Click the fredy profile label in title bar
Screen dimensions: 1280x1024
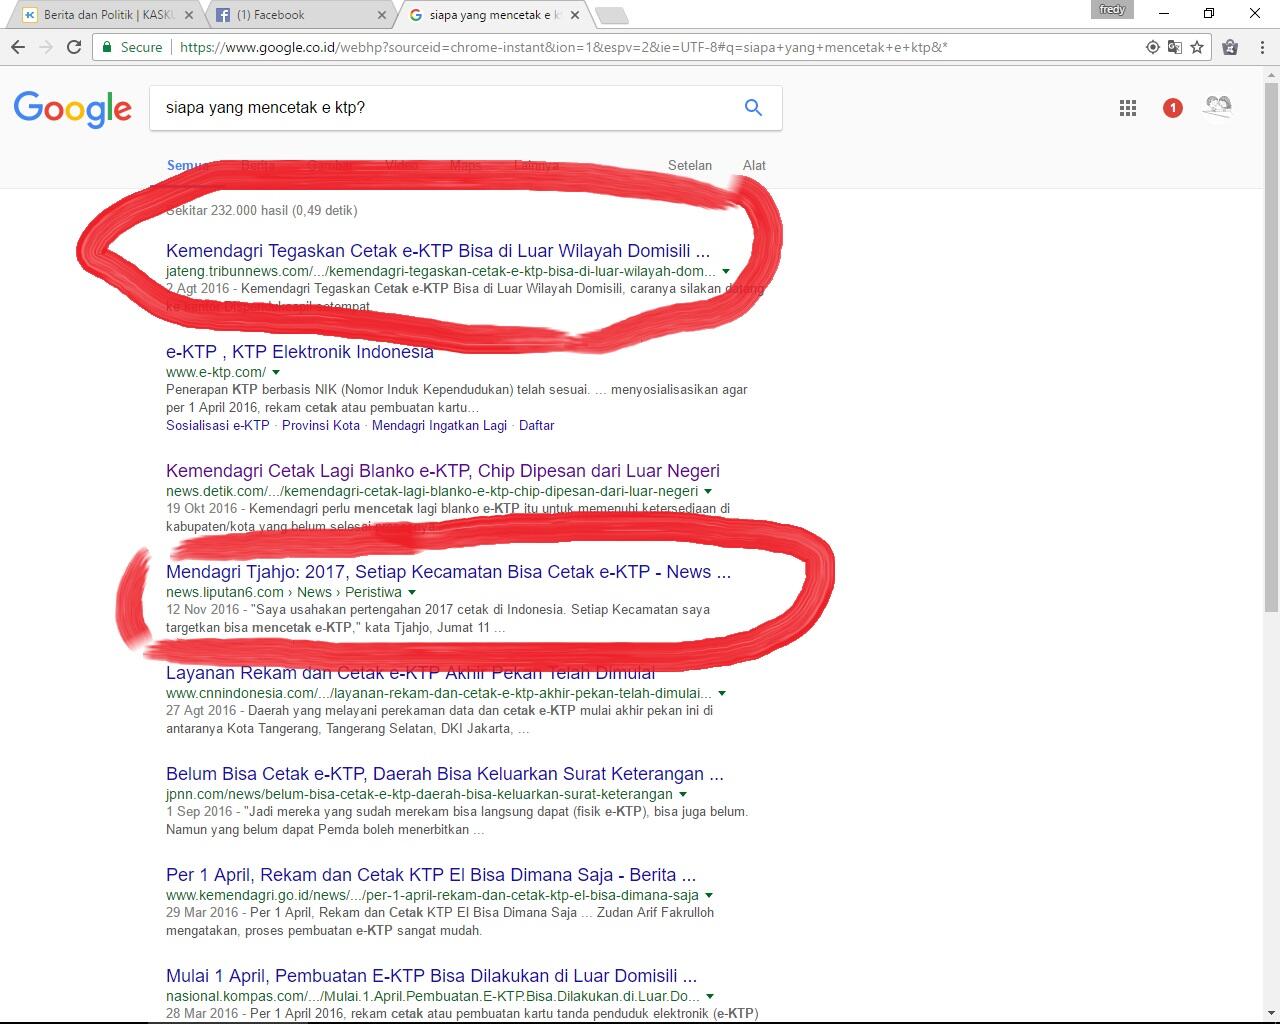(1112, 9)
